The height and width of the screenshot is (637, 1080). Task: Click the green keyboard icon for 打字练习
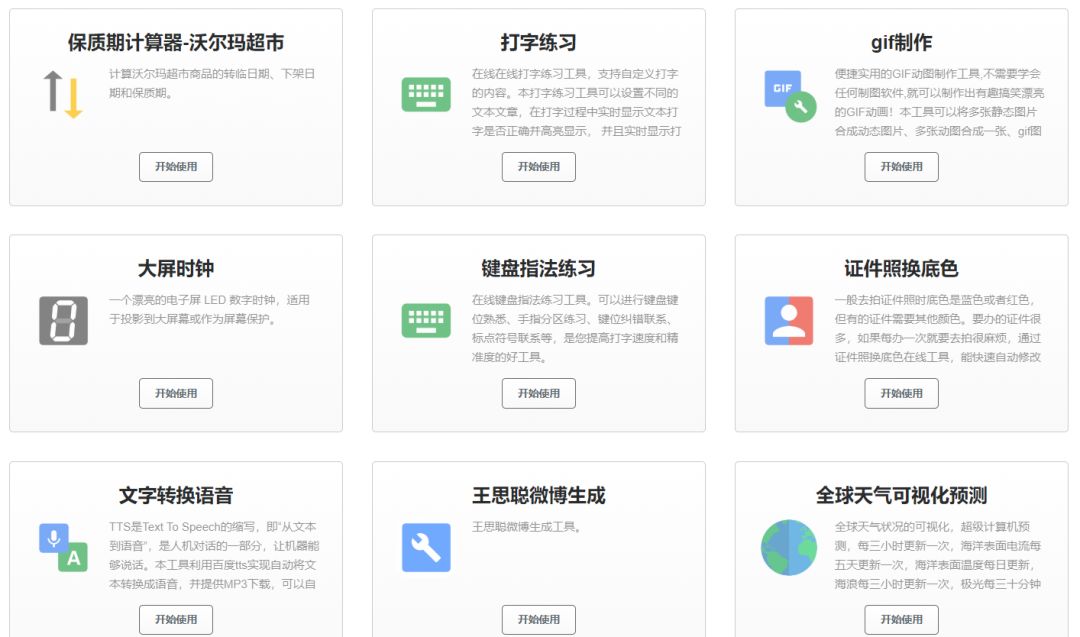click(426, 95)
